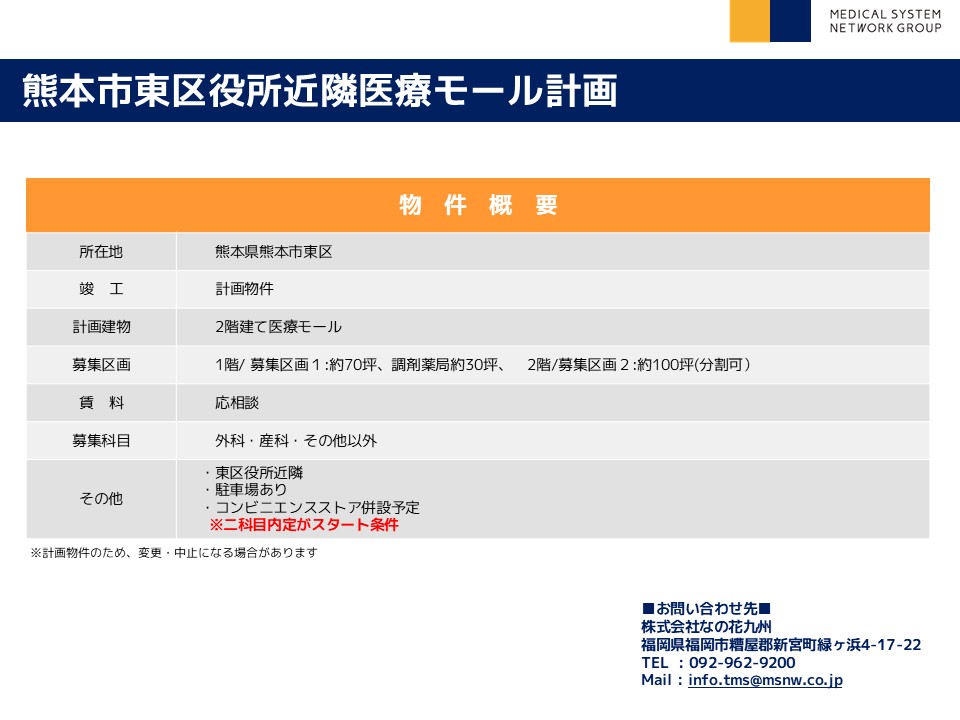Screen dimensions: 960x720
Task: Select the 竣工 row label
Action: [x=101, y=289]
